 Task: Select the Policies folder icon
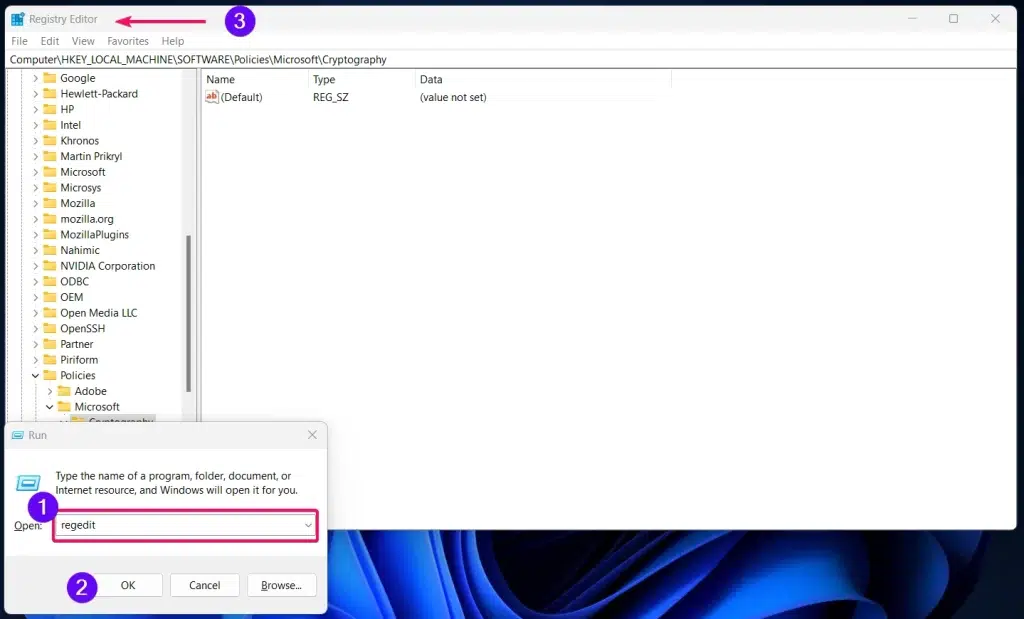(50, 375)
